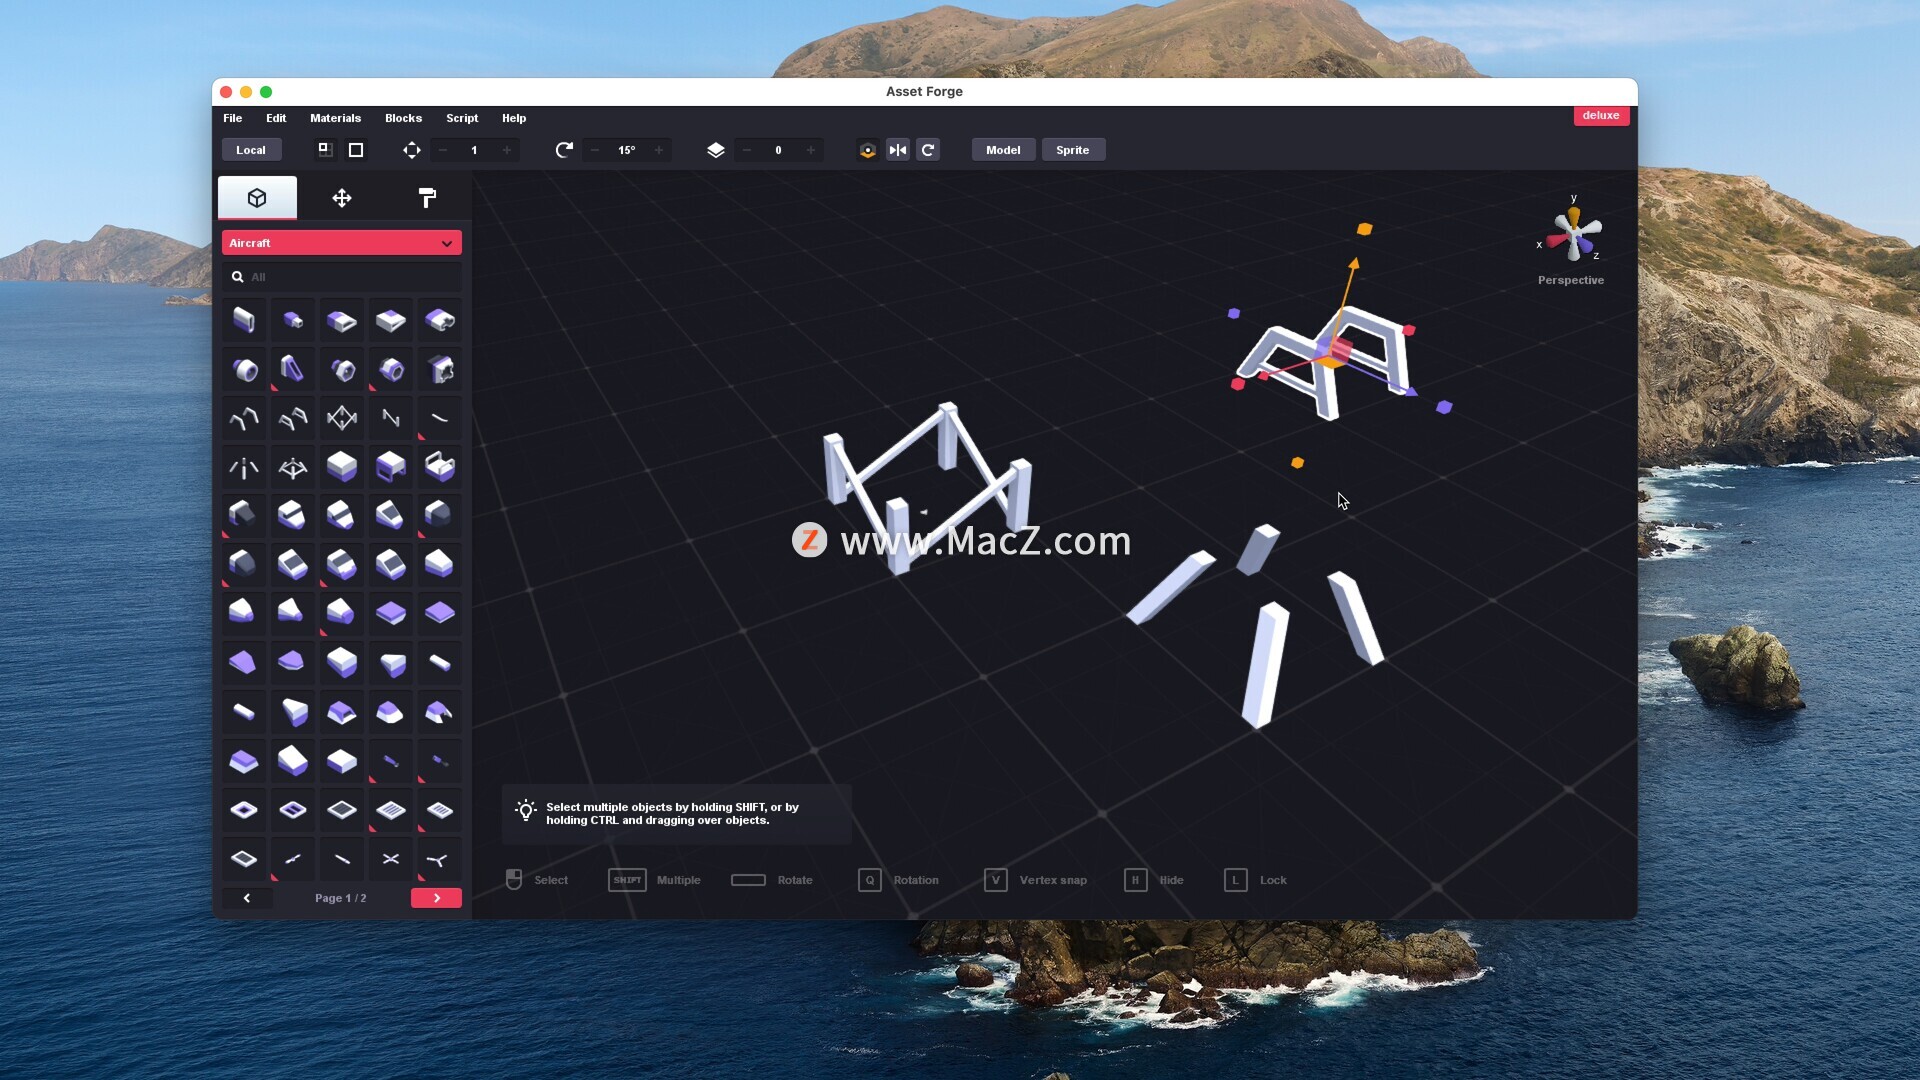This screenshot has height=1080, width=1920.
Task: Open the Edit menu
Action: point(276,118)
